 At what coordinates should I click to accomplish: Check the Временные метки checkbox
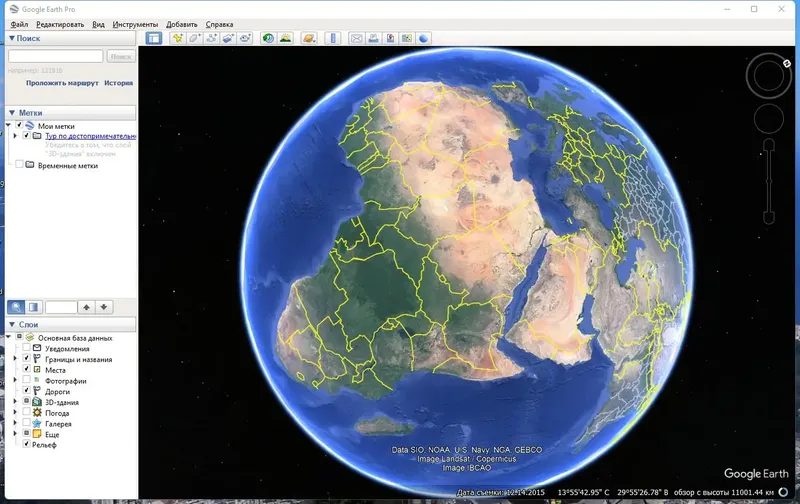tap(19, 165)
